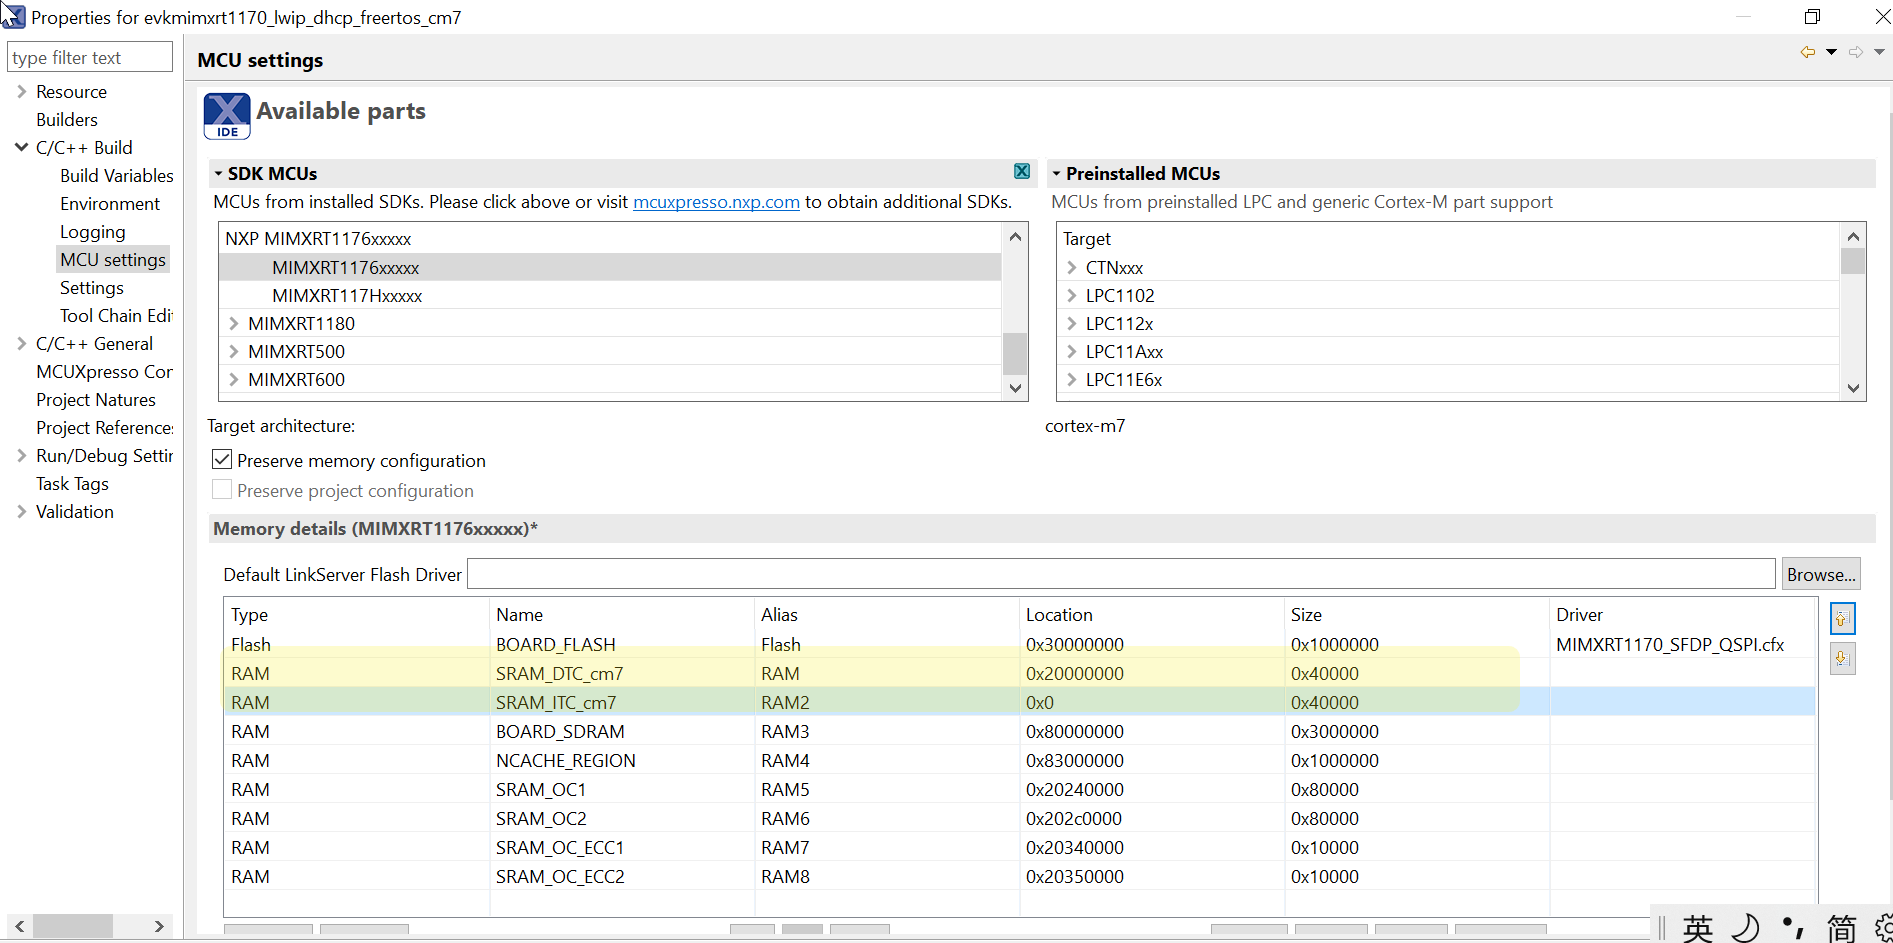This screenshot has height=943, width=1893.
Task: Click the forward navigation arrow icon
Action: point(1856,52)
